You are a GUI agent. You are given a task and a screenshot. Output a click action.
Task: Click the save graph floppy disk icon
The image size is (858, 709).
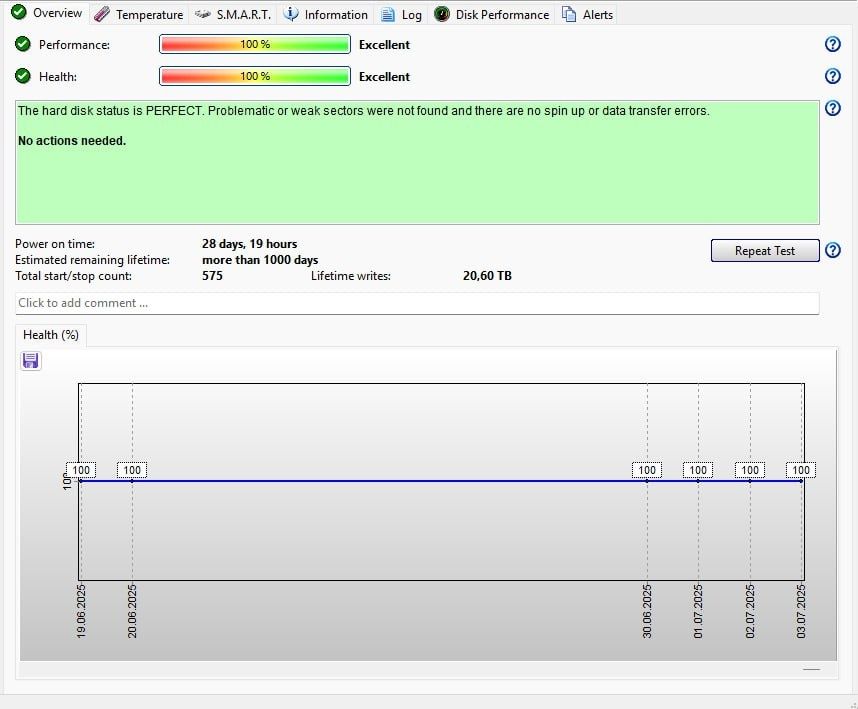click(x=31, y=361)
